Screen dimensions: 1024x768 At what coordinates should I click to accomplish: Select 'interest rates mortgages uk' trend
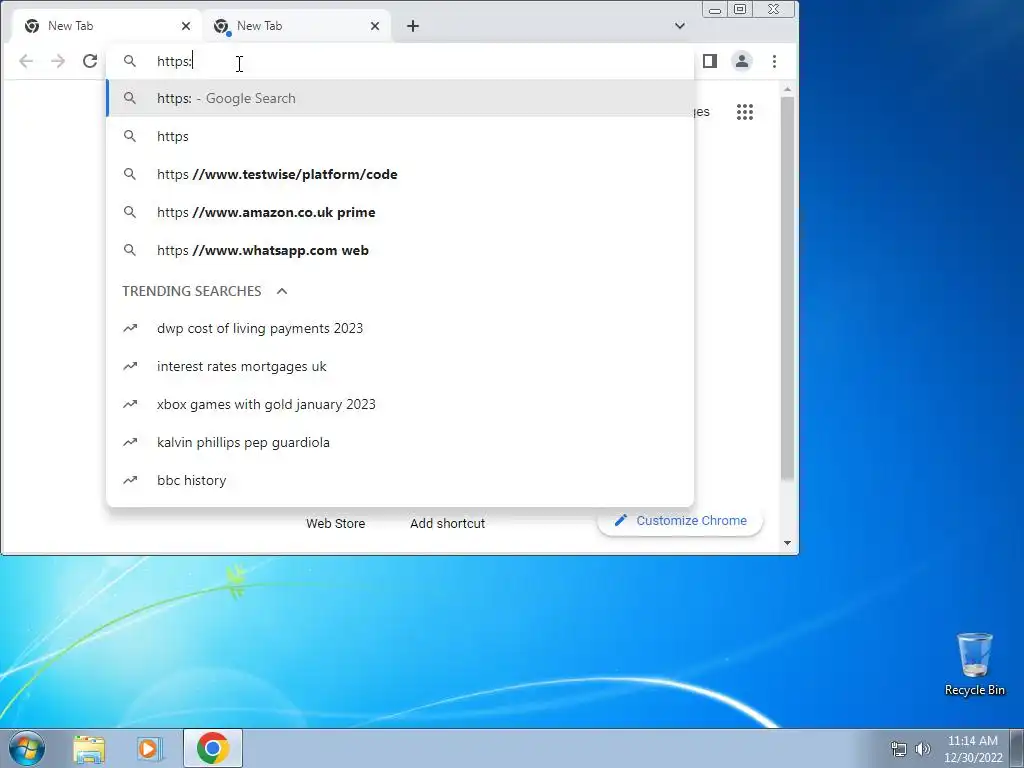coord(400,366)
